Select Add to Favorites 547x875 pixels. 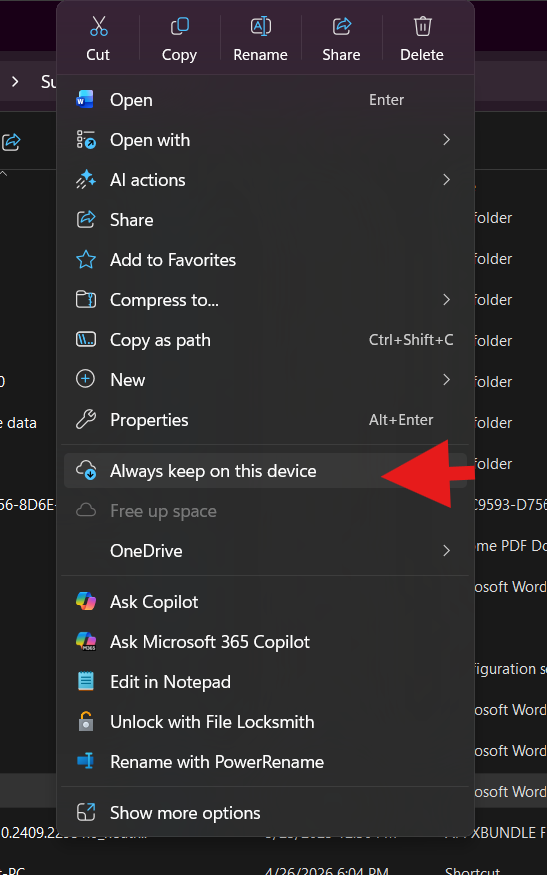pyautogui.click(x=265, y=260)
